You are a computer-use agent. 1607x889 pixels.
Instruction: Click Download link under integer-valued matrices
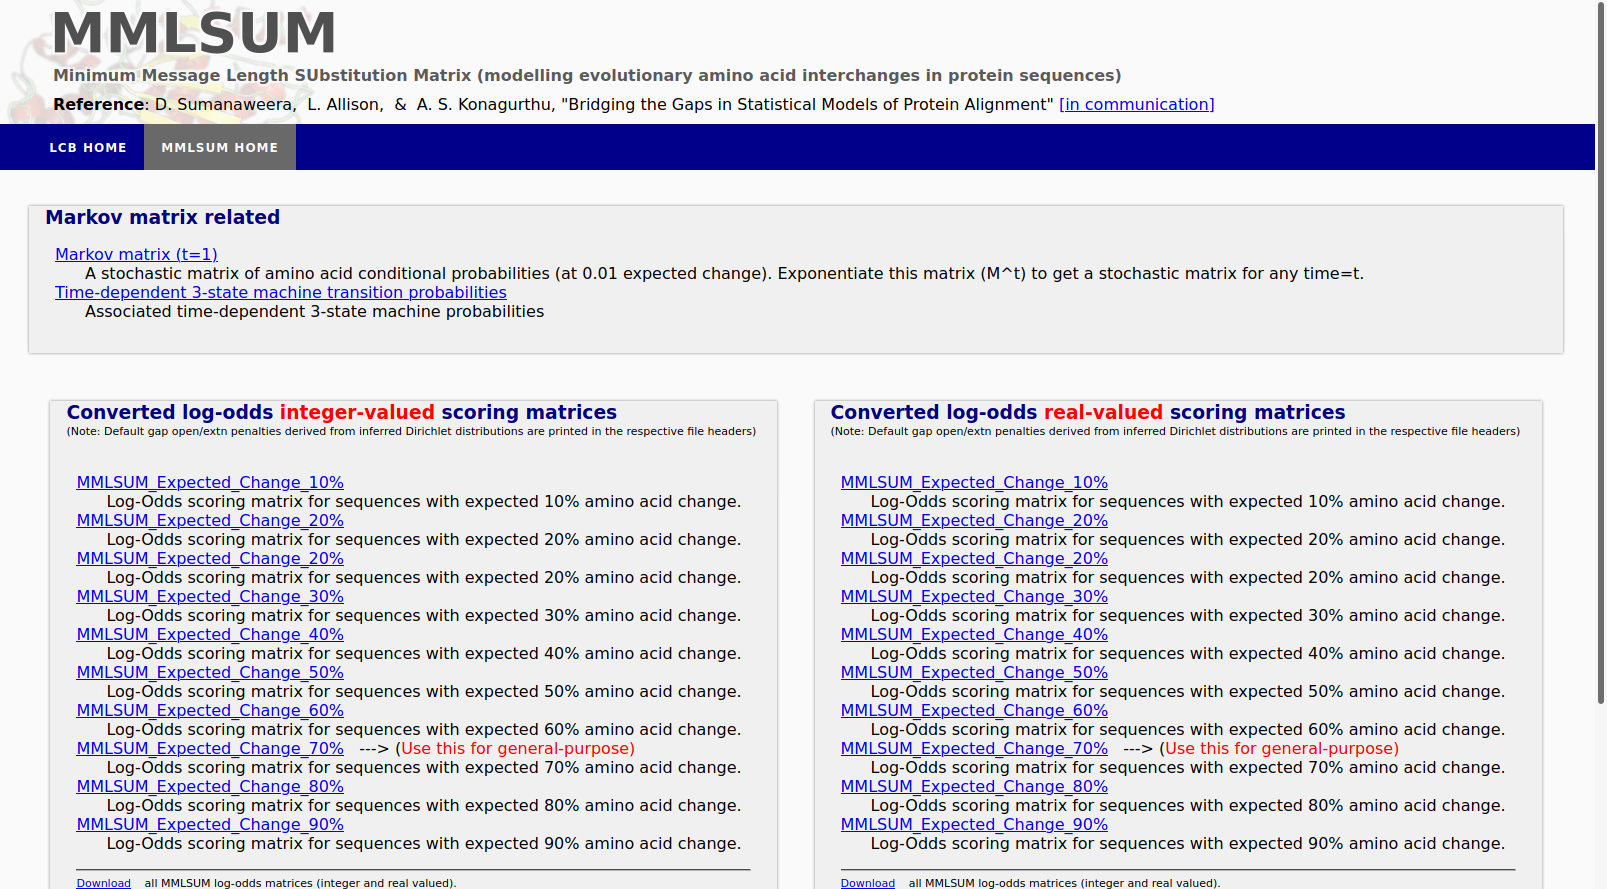coord(103,883)
